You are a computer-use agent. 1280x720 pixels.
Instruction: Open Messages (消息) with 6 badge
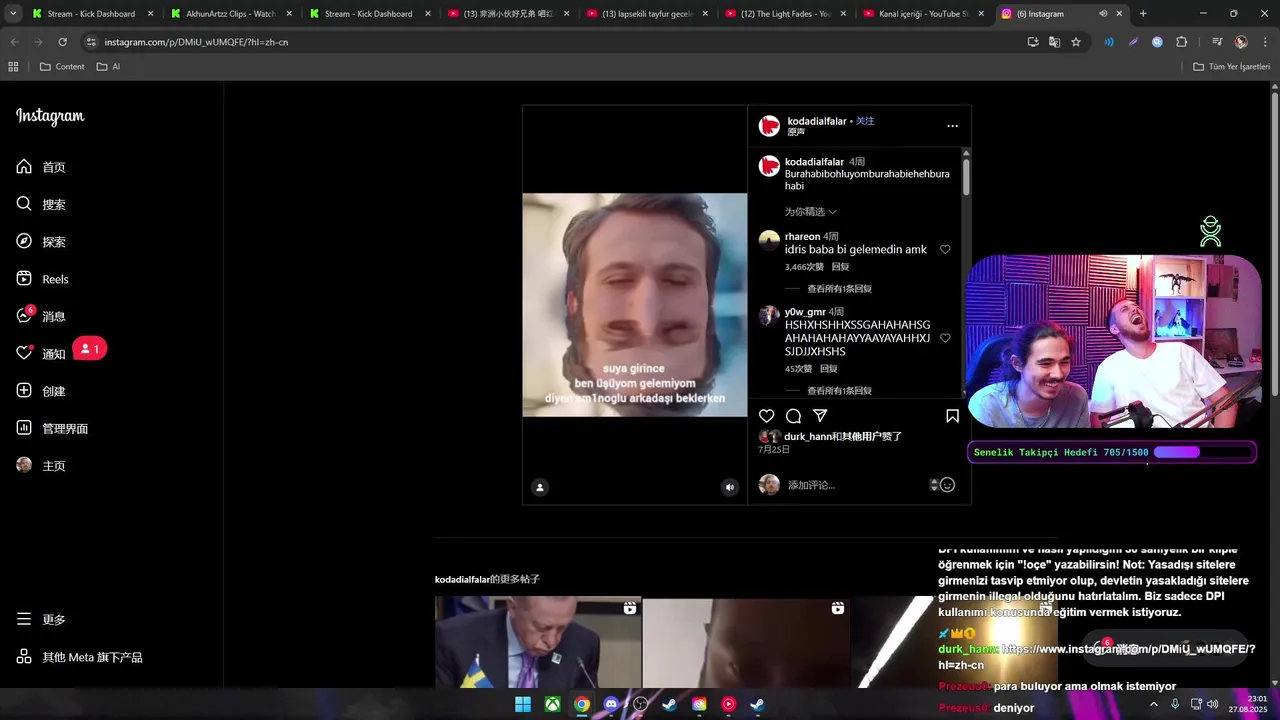41,316
